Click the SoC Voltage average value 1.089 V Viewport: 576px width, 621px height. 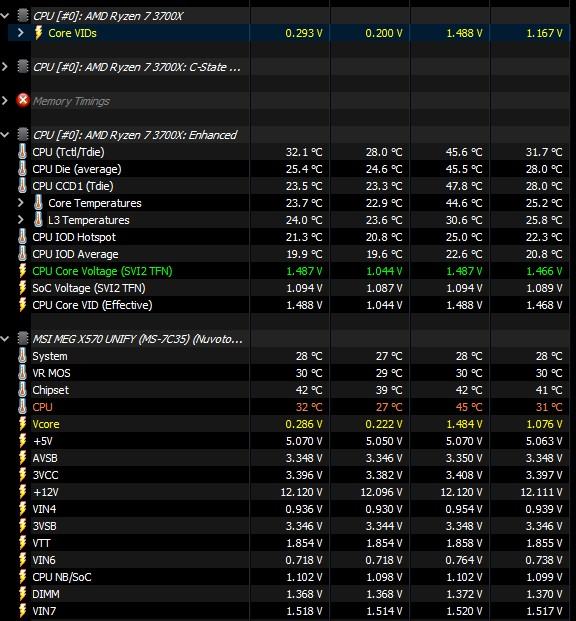(x=544, y=288)
